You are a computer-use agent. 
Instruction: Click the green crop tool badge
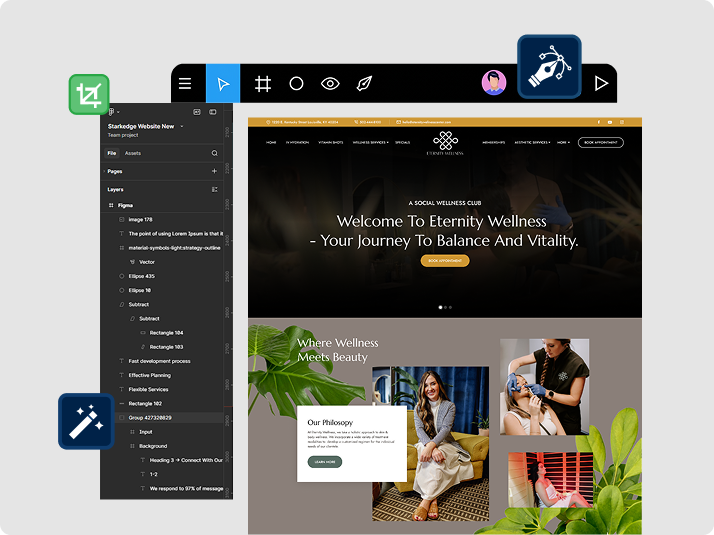coord(89,95)
